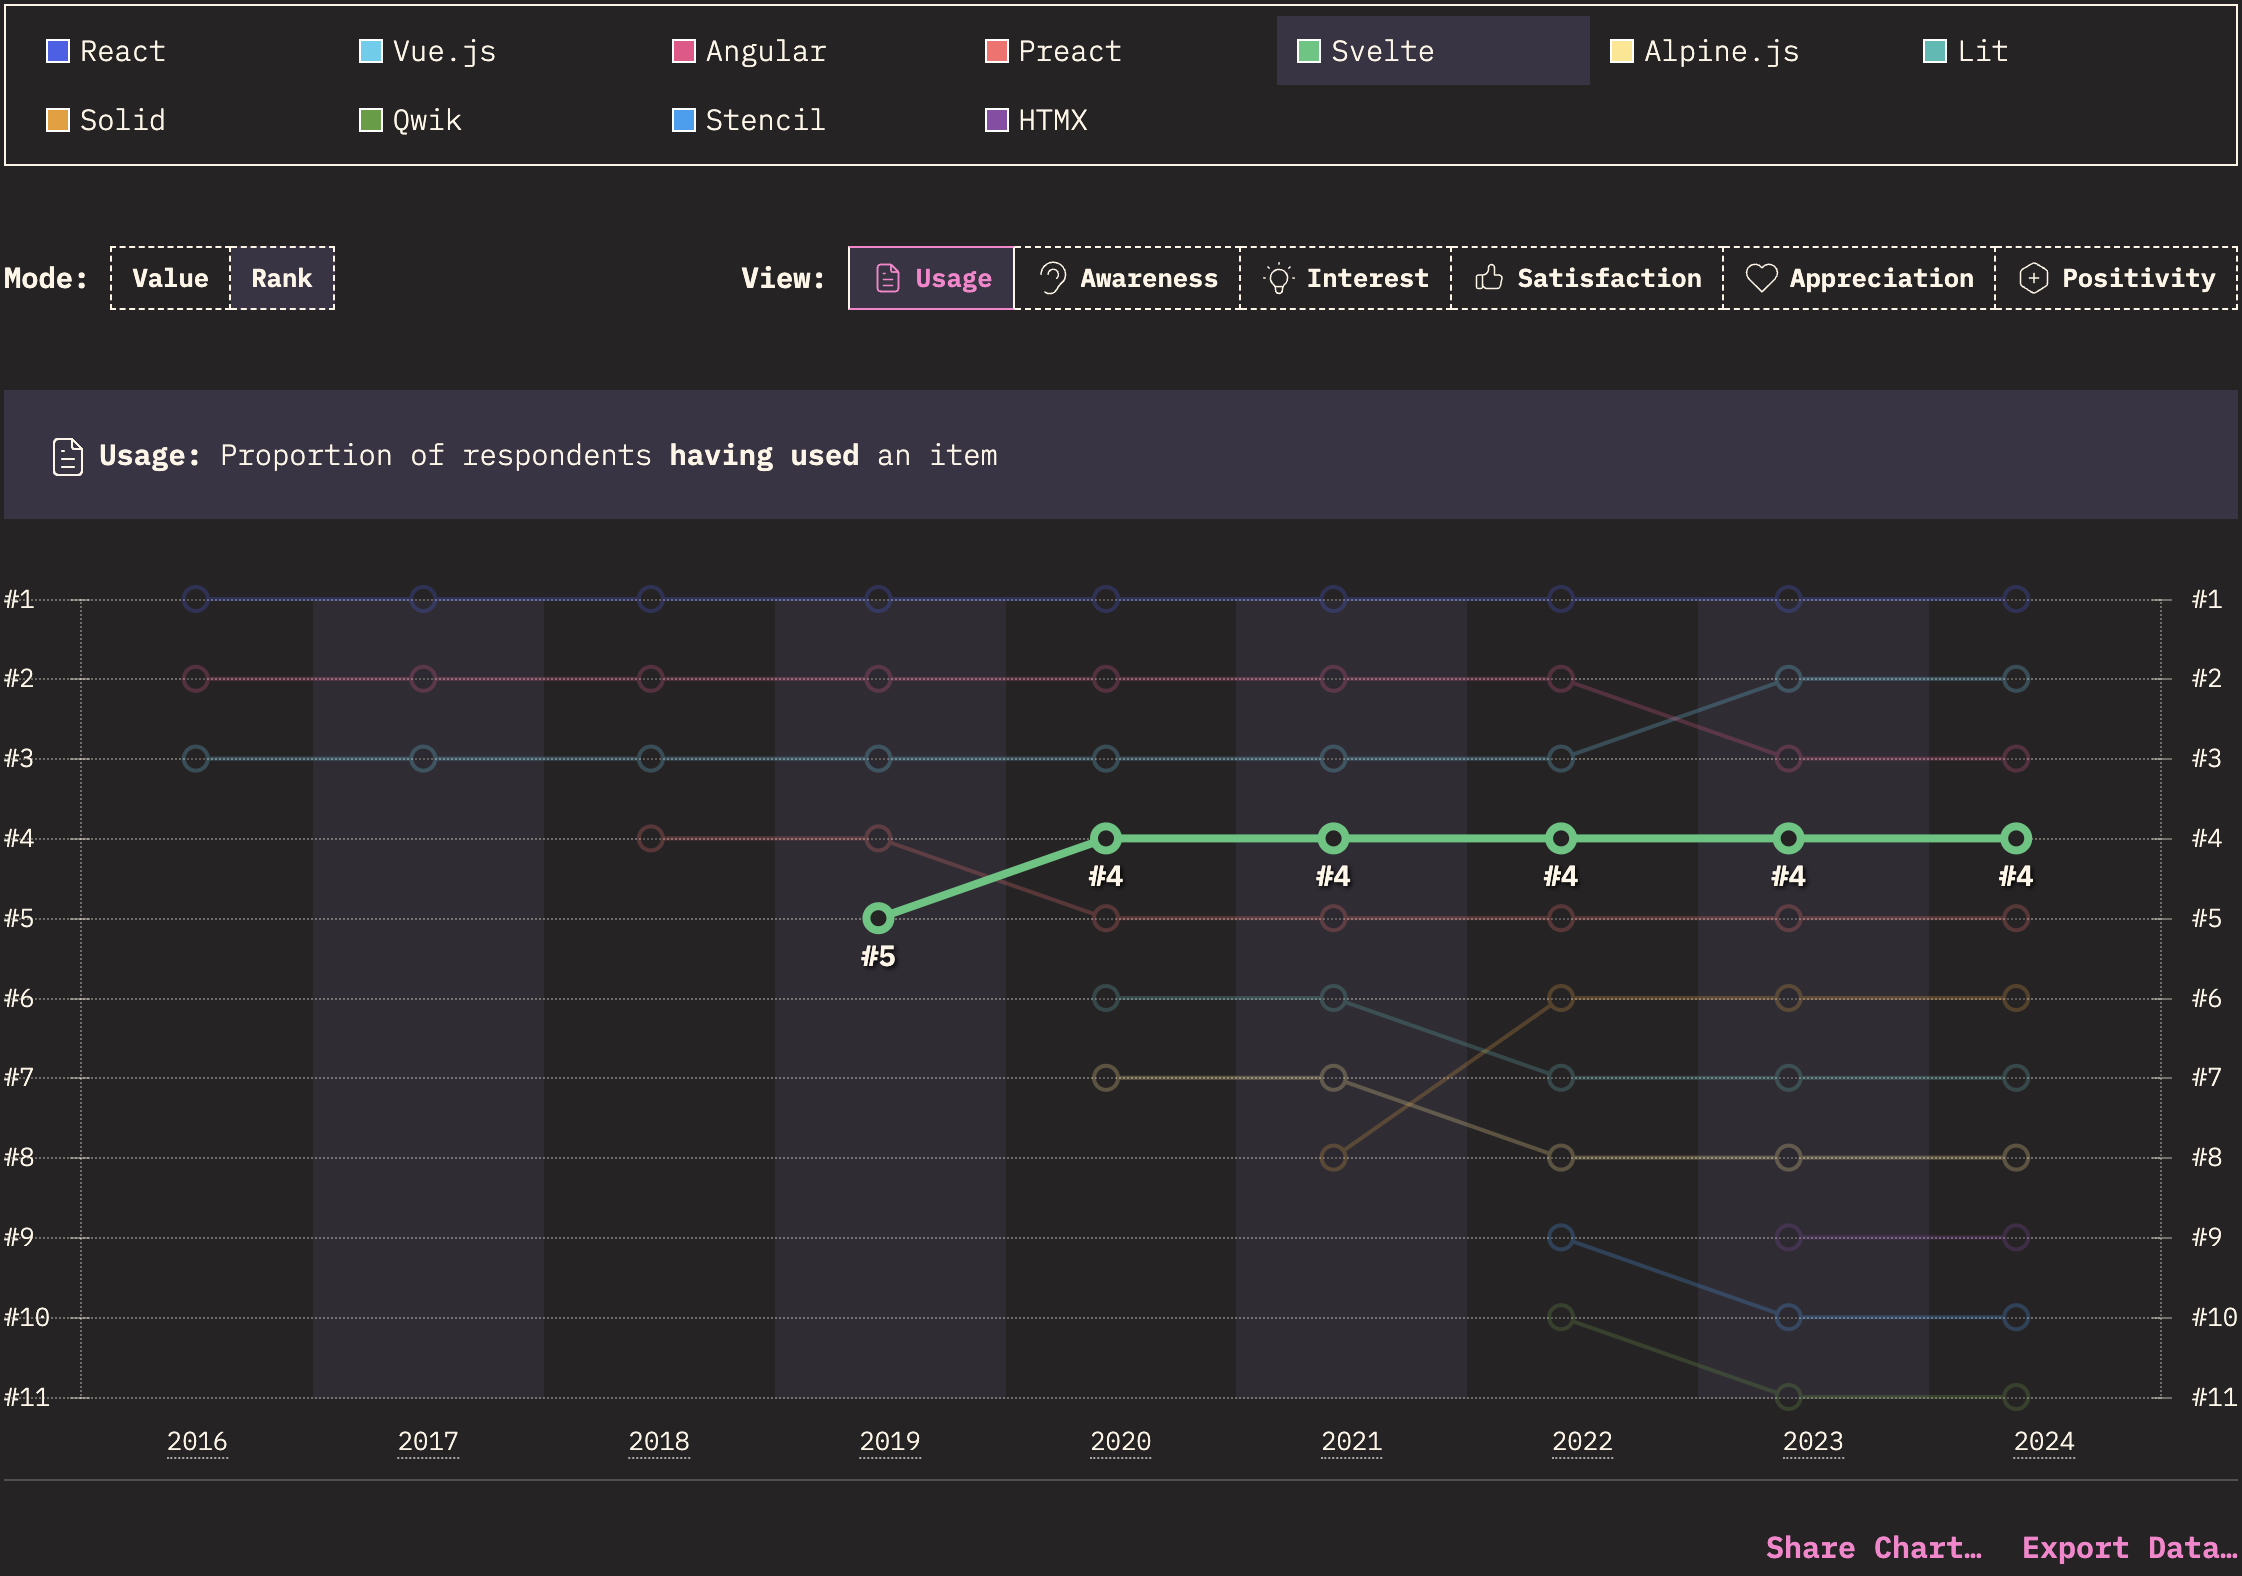The width and height of the screenshot is (2242, 1576).
Task: Click Svelte's 2019 rank #5 data point
Action: pos(878,918)
